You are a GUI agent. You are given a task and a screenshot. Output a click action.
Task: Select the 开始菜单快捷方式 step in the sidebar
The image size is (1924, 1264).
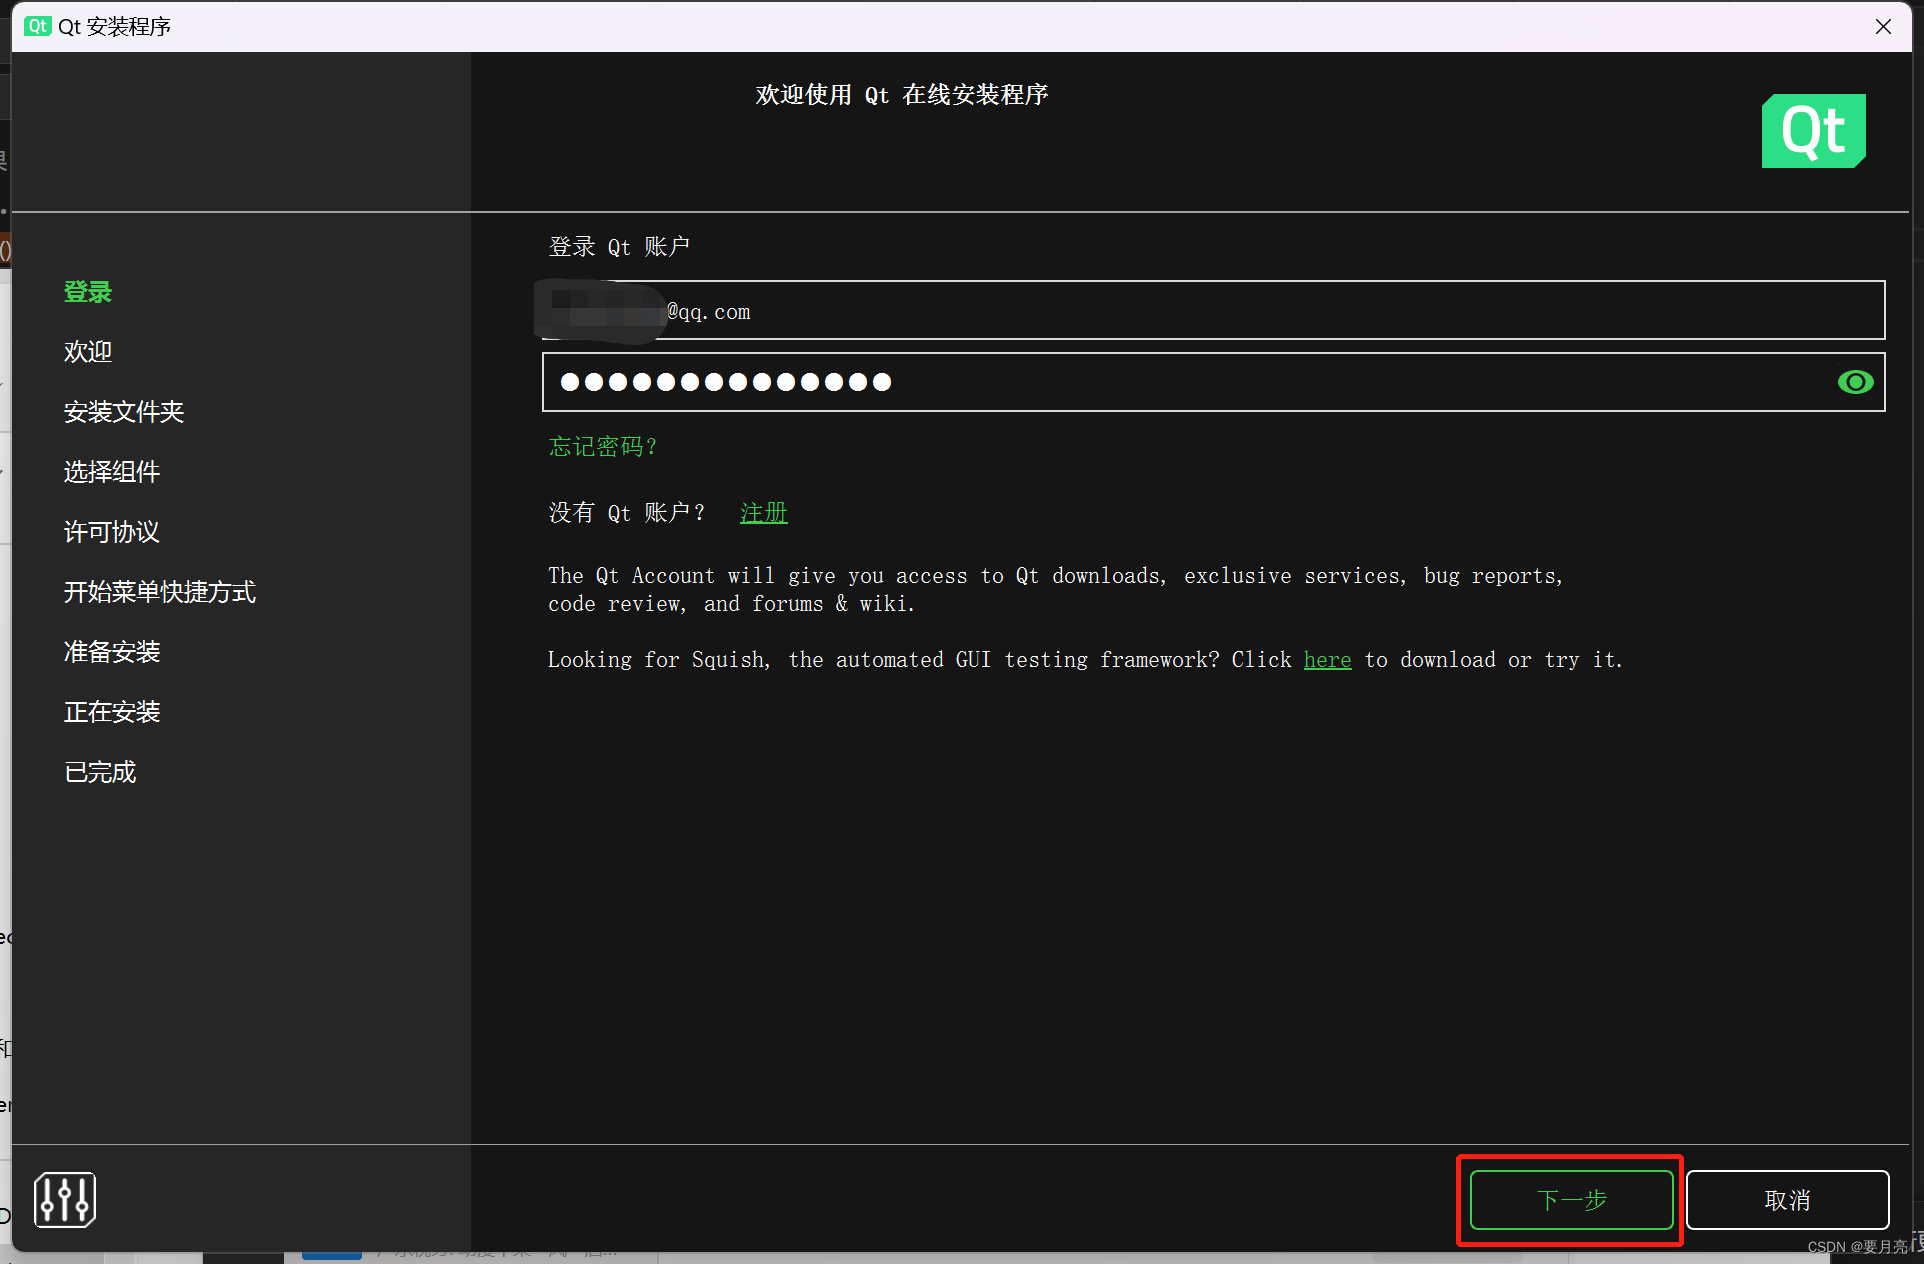160,592
